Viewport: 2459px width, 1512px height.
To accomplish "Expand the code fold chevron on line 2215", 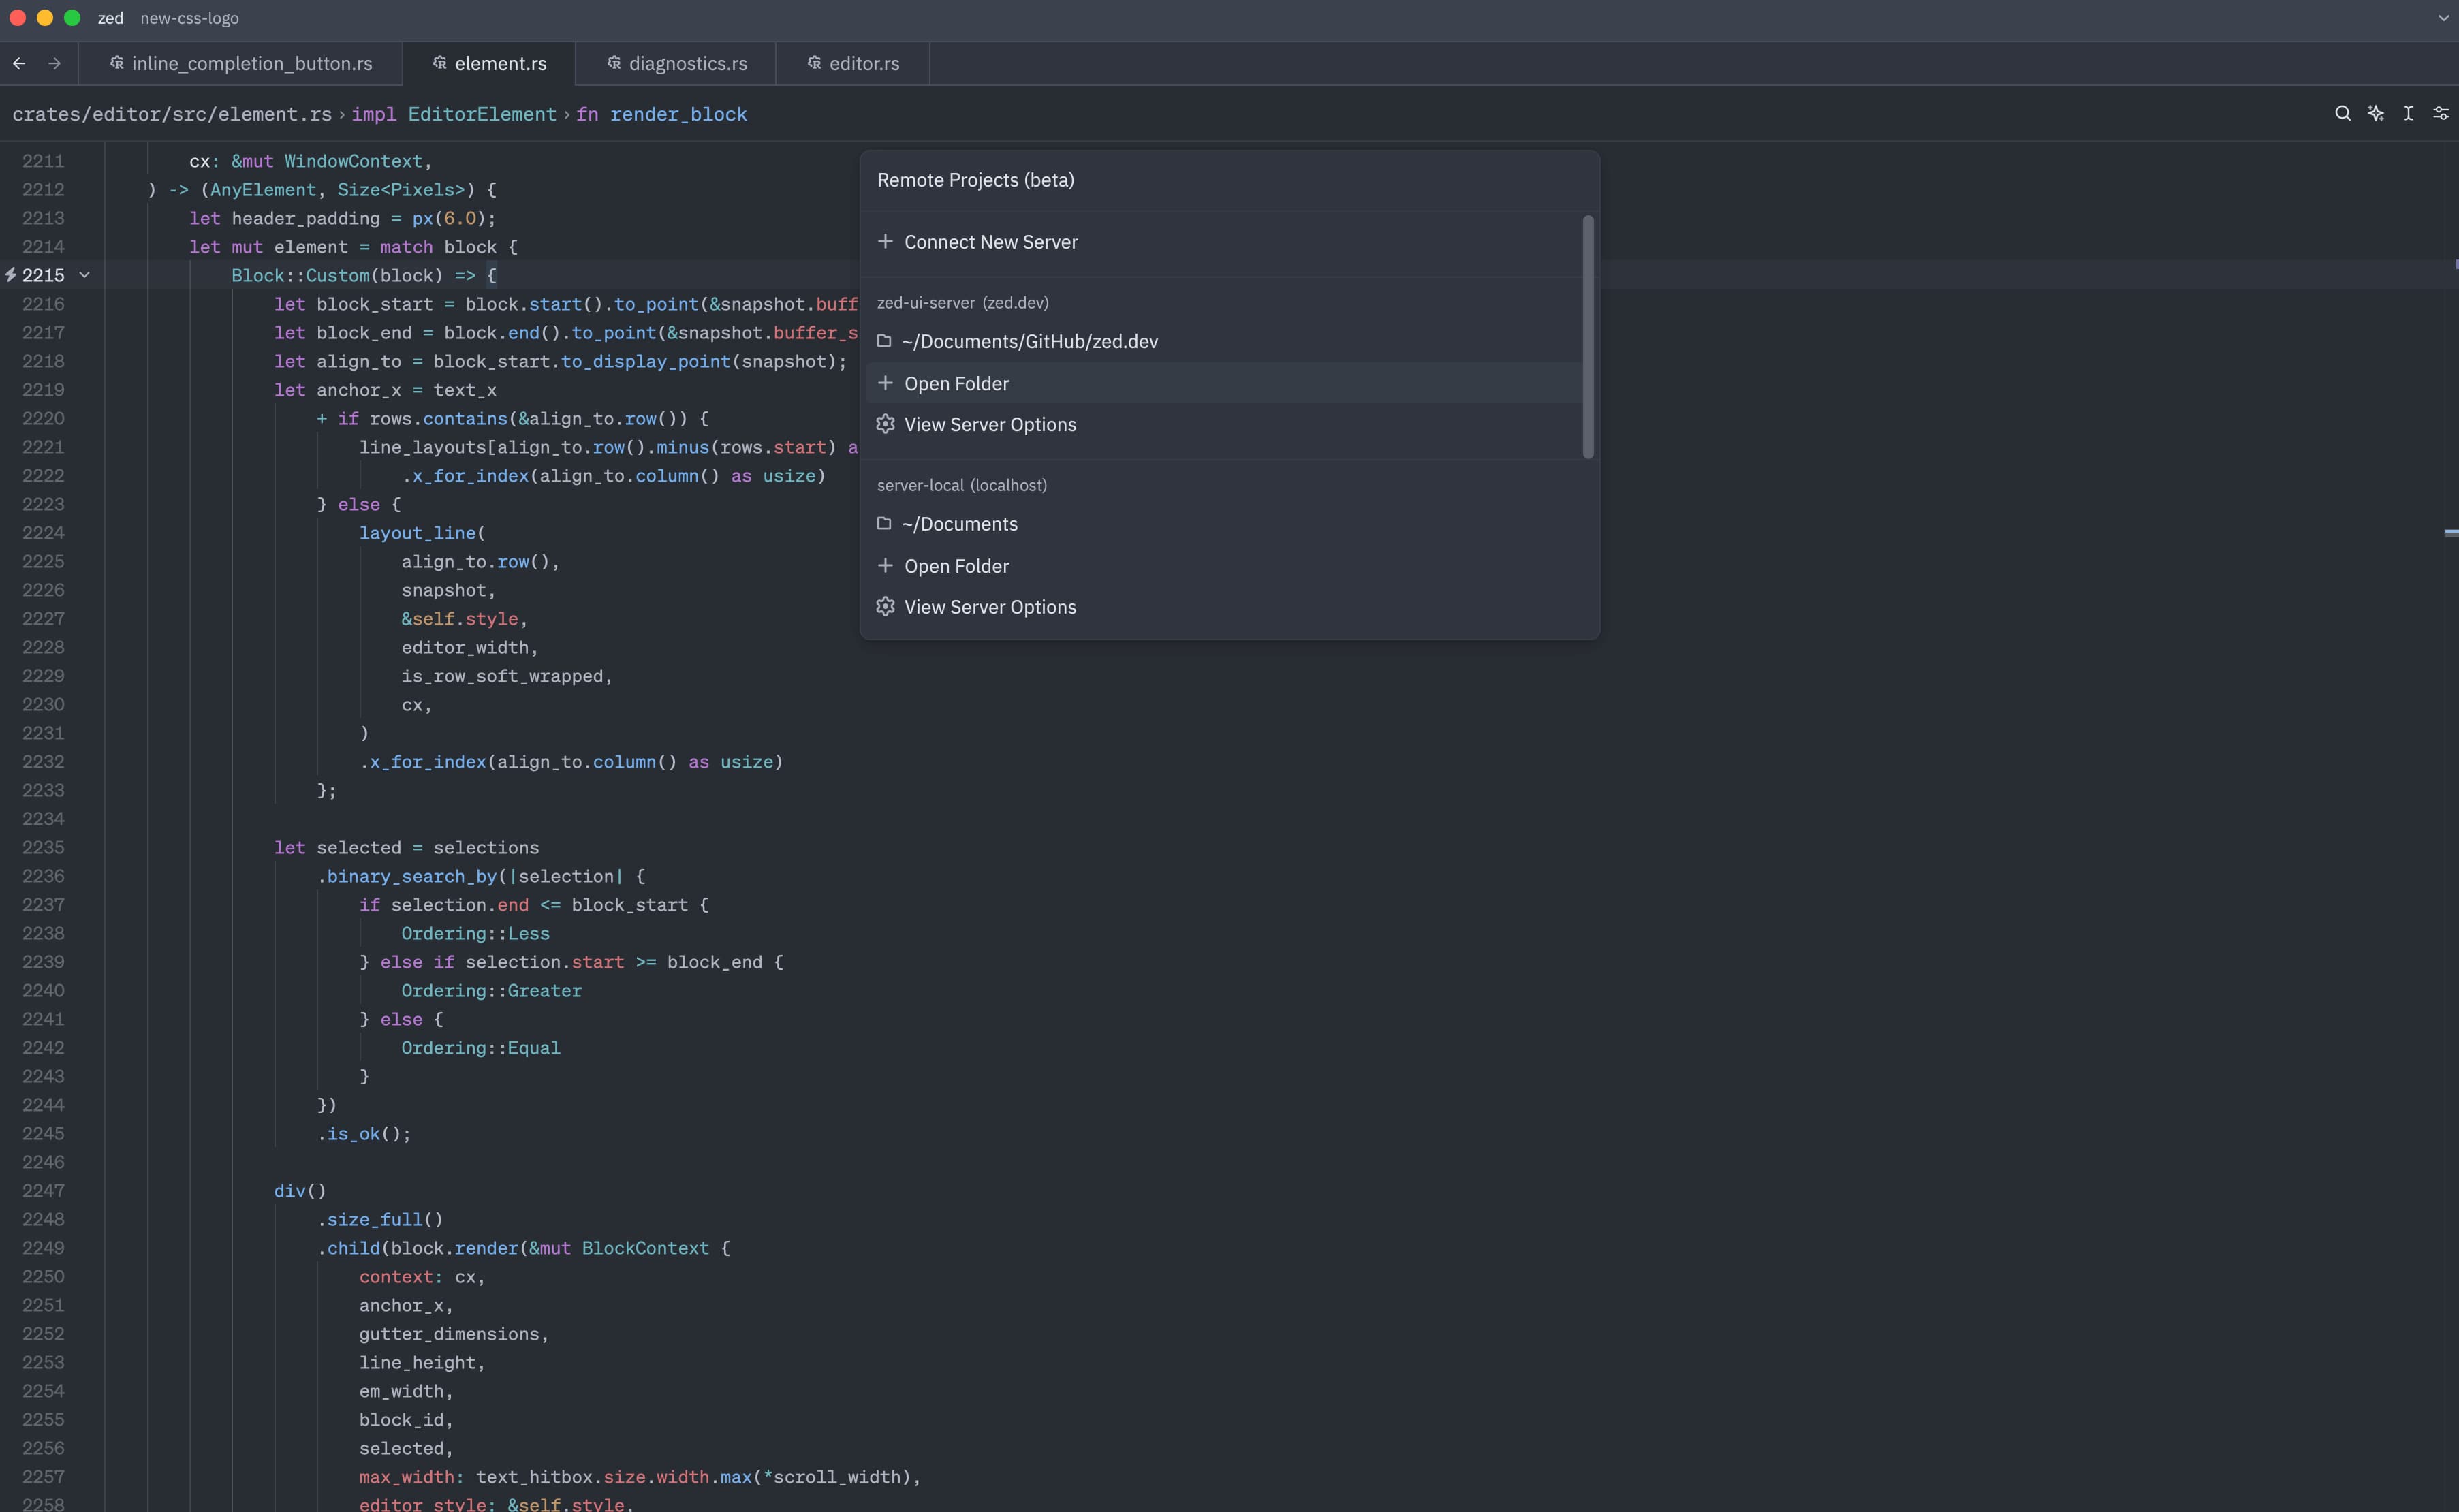I will point(84,275).
